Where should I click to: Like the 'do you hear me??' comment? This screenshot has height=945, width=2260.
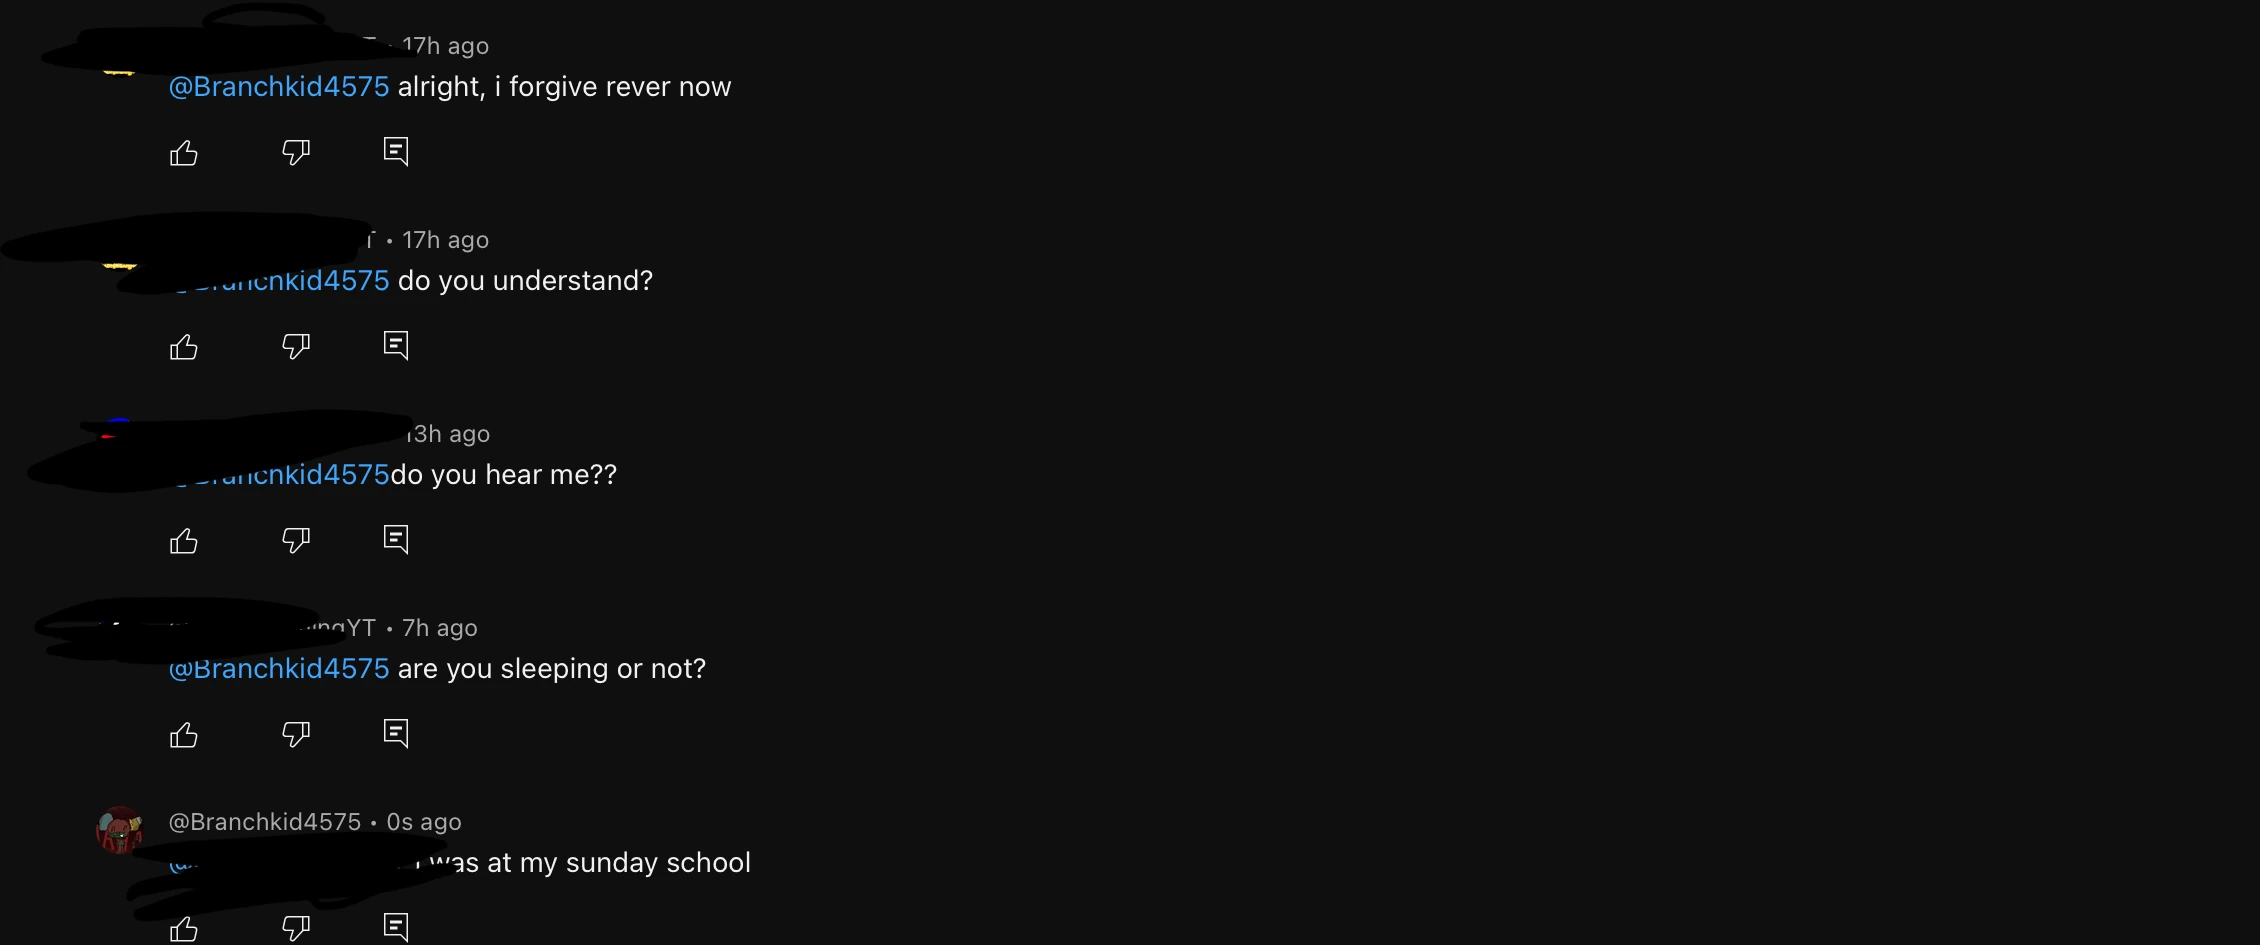[185, 541]
